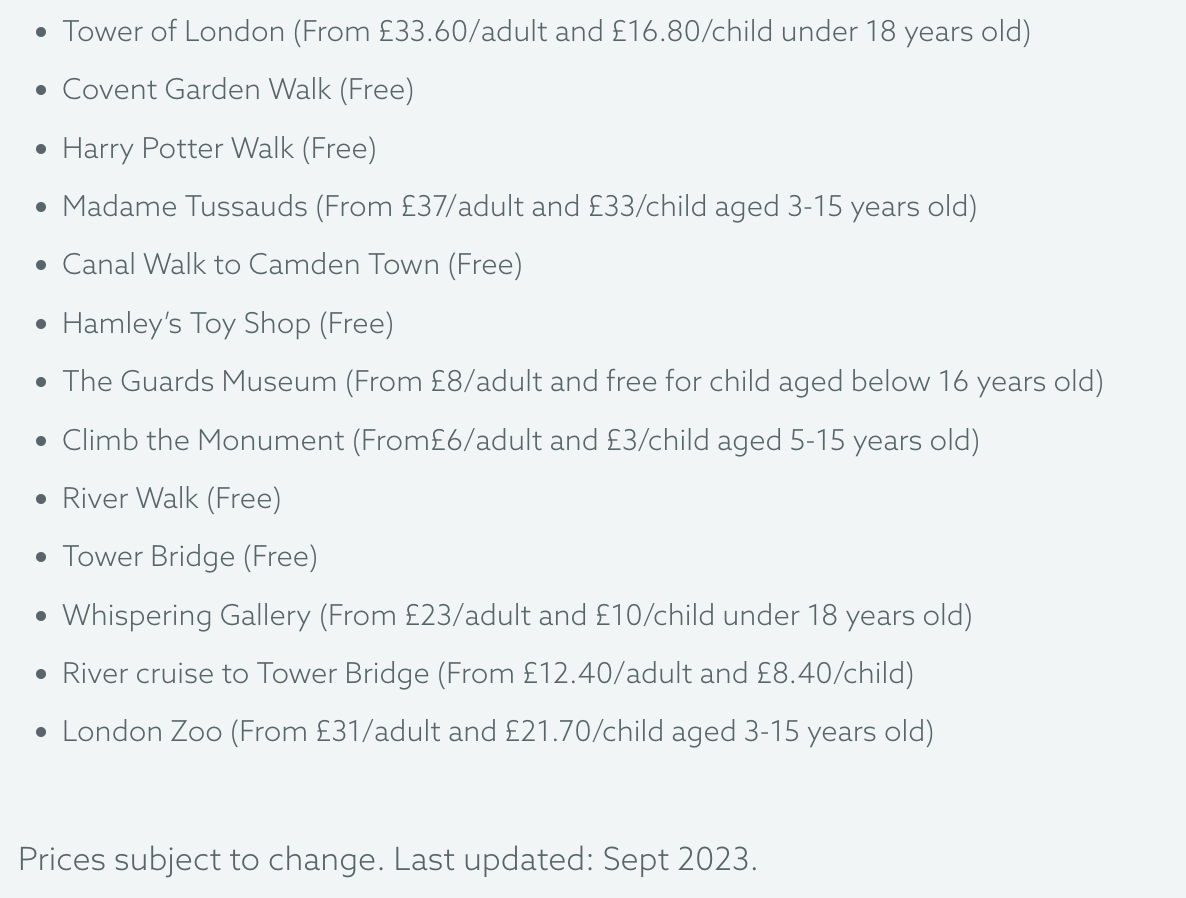Click Canal Walk to Camden Town entry
1186x898 pixels.
click(292, 265)
